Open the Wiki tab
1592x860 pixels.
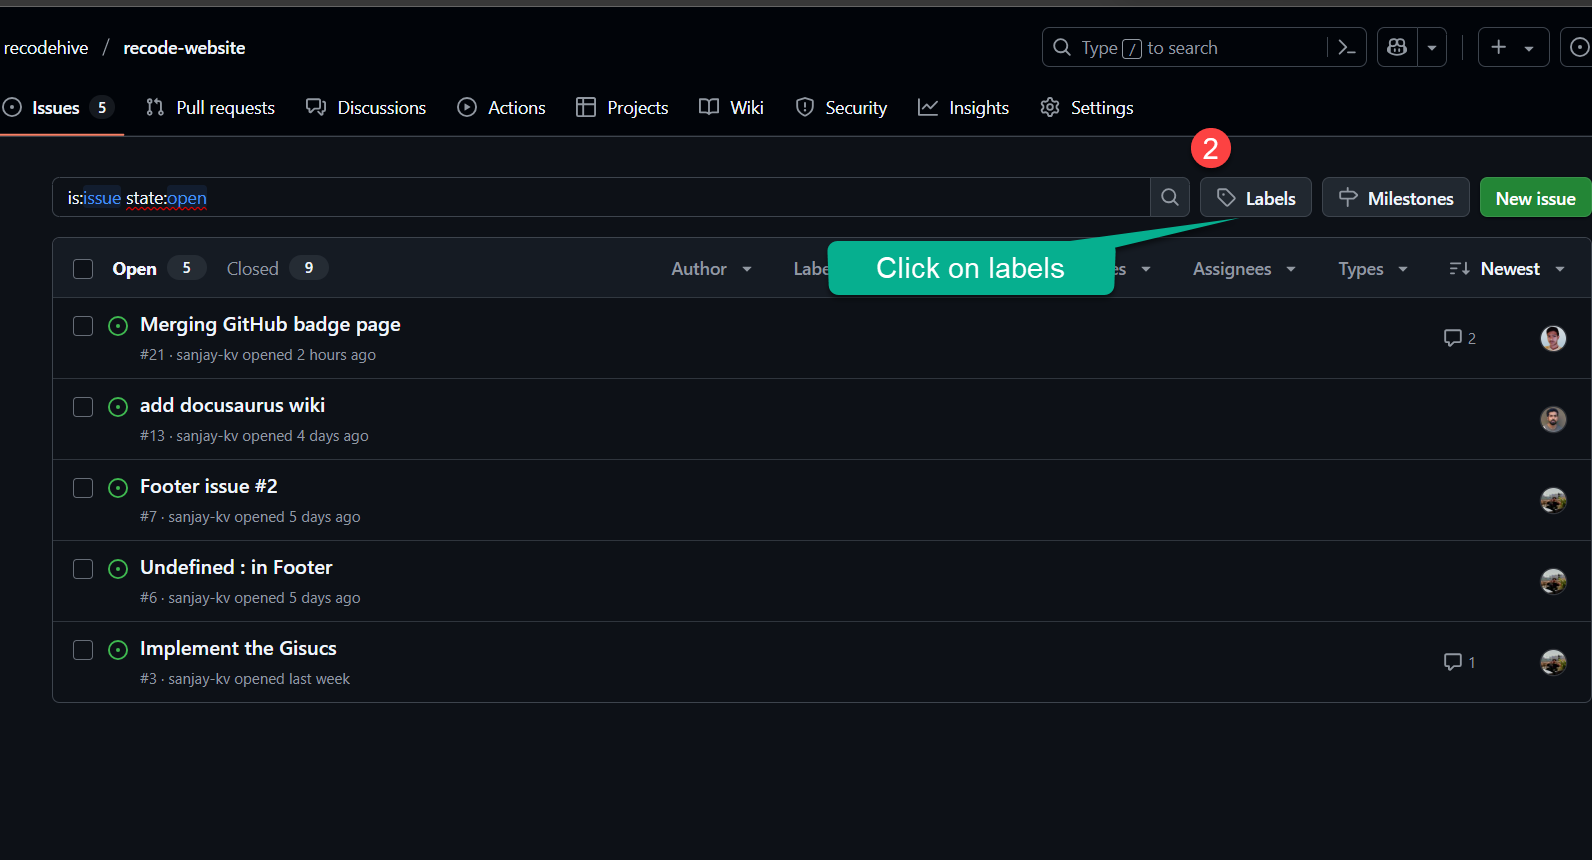pyautogui.click(x=731, y=107)
